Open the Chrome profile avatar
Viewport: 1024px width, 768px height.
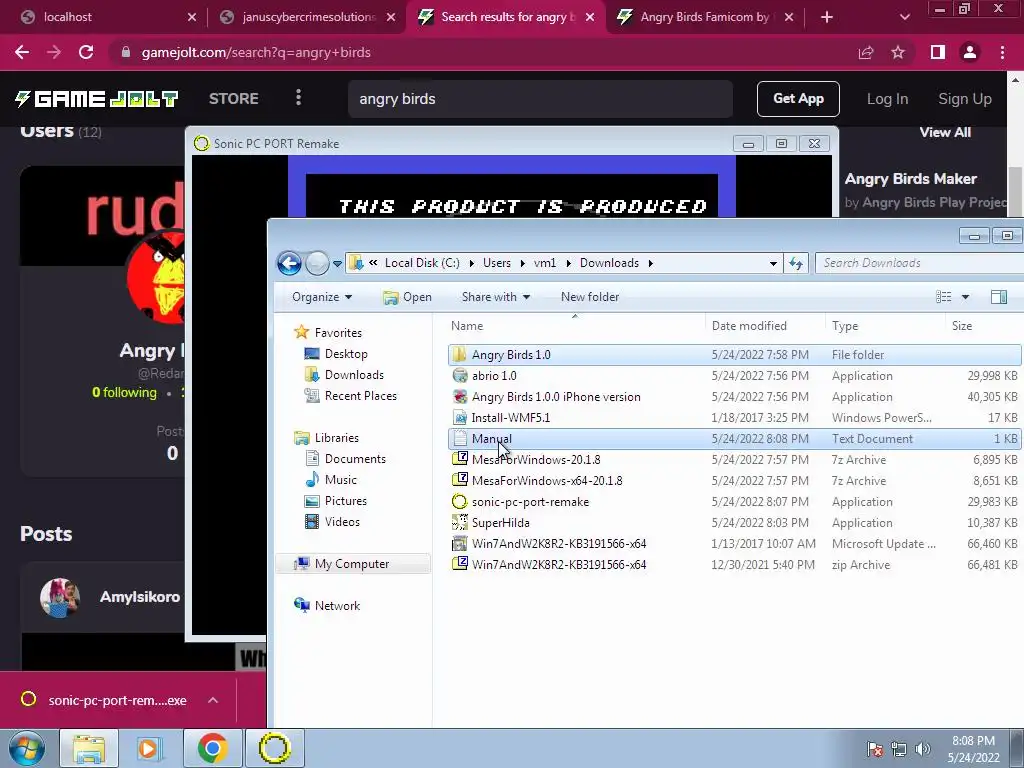tap(970, 52)
